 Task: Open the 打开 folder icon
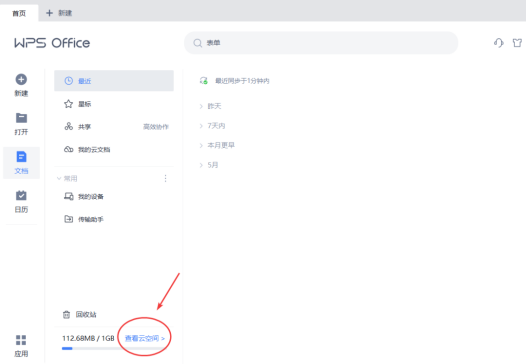click(x=21, y=118)
